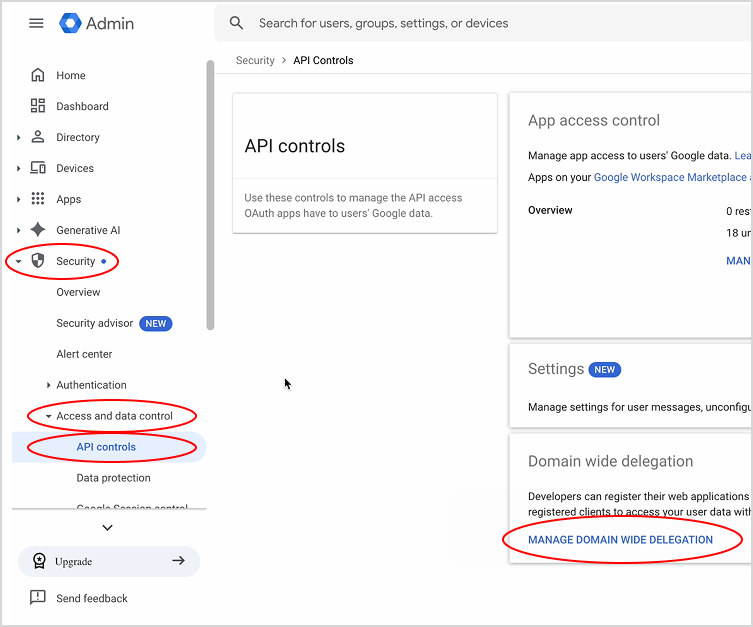This screenshot has height=627, width=753.
Task: Open the hamburger main menu
Action: click(36, 23)
